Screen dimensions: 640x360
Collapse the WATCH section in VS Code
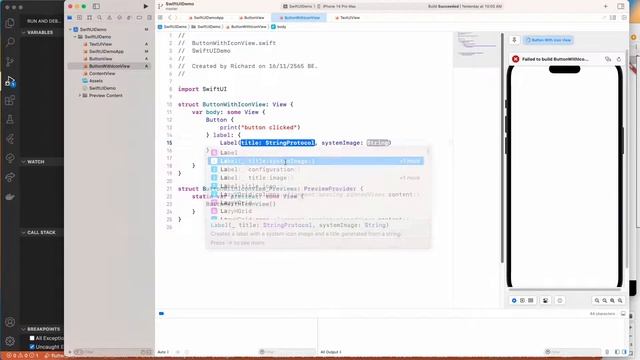coord(36,162)
